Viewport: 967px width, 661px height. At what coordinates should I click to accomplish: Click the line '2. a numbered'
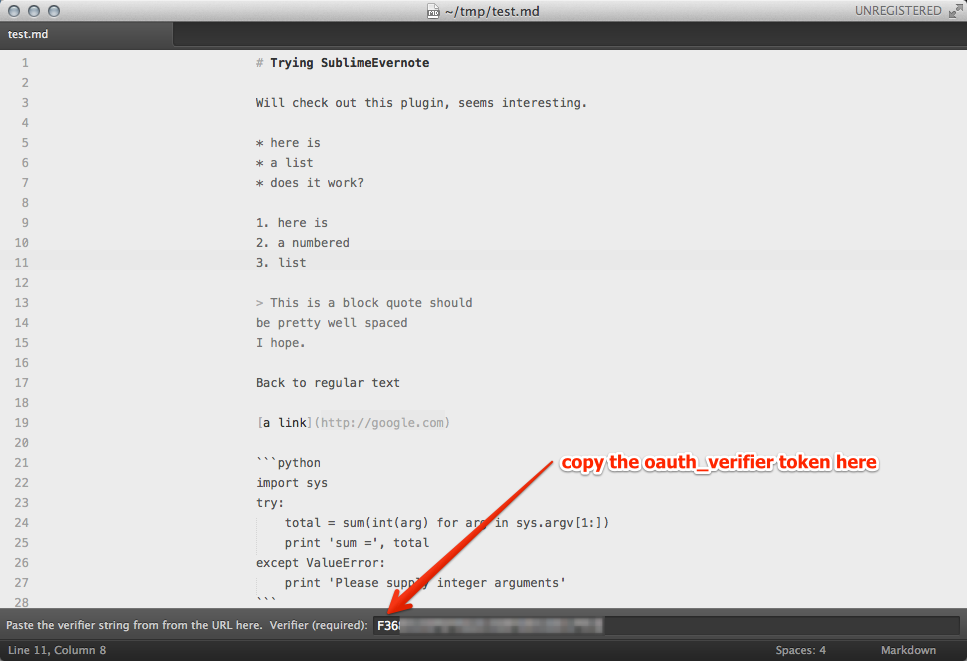click(303, 243)
